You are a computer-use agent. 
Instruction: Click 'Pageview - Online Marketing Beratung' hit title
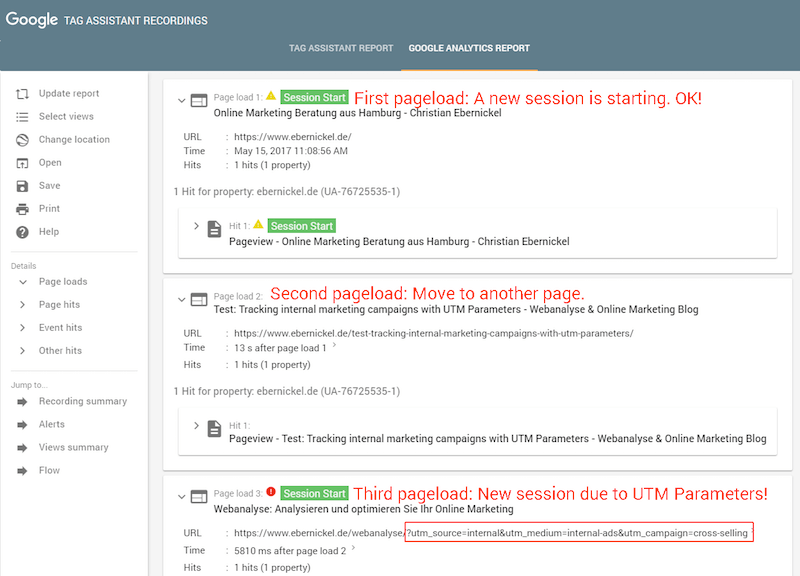pos(399,241)
